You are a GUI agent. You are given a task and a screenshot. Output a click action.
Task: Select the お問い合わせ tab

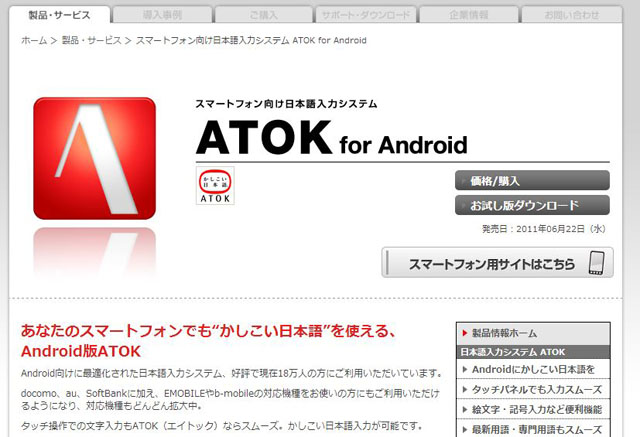(x=572, y=15)
